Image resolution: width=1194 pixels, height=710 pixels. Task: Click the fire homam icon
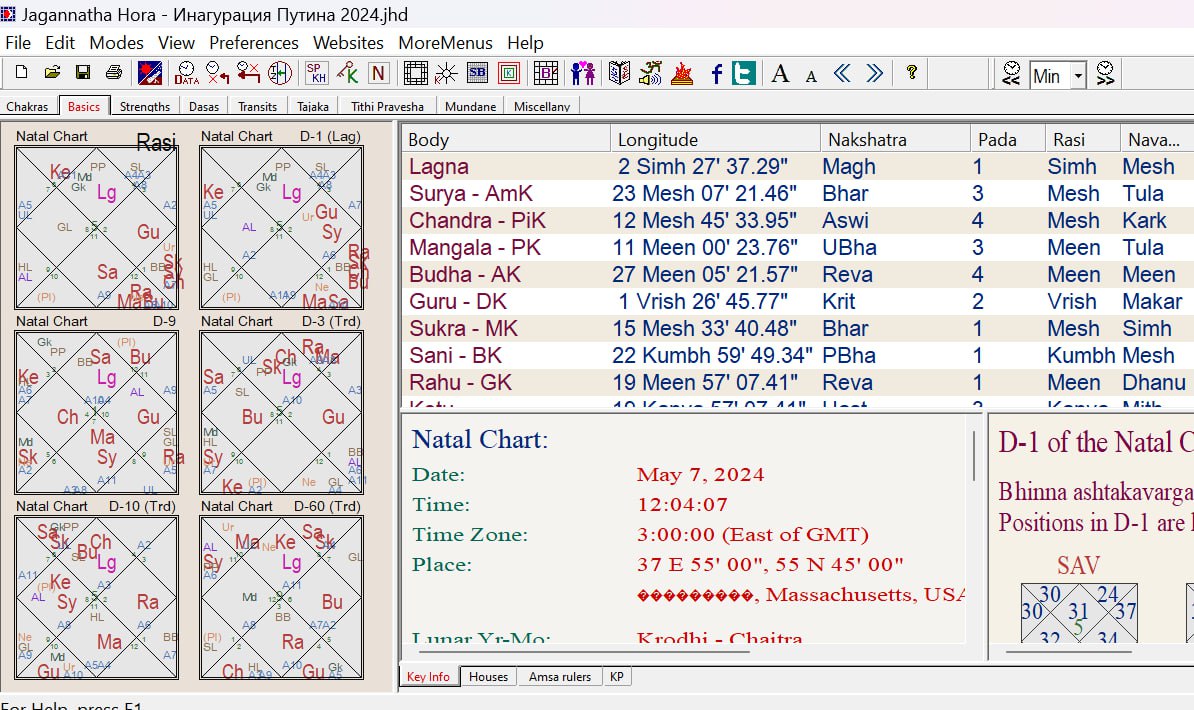coord(682,73)
